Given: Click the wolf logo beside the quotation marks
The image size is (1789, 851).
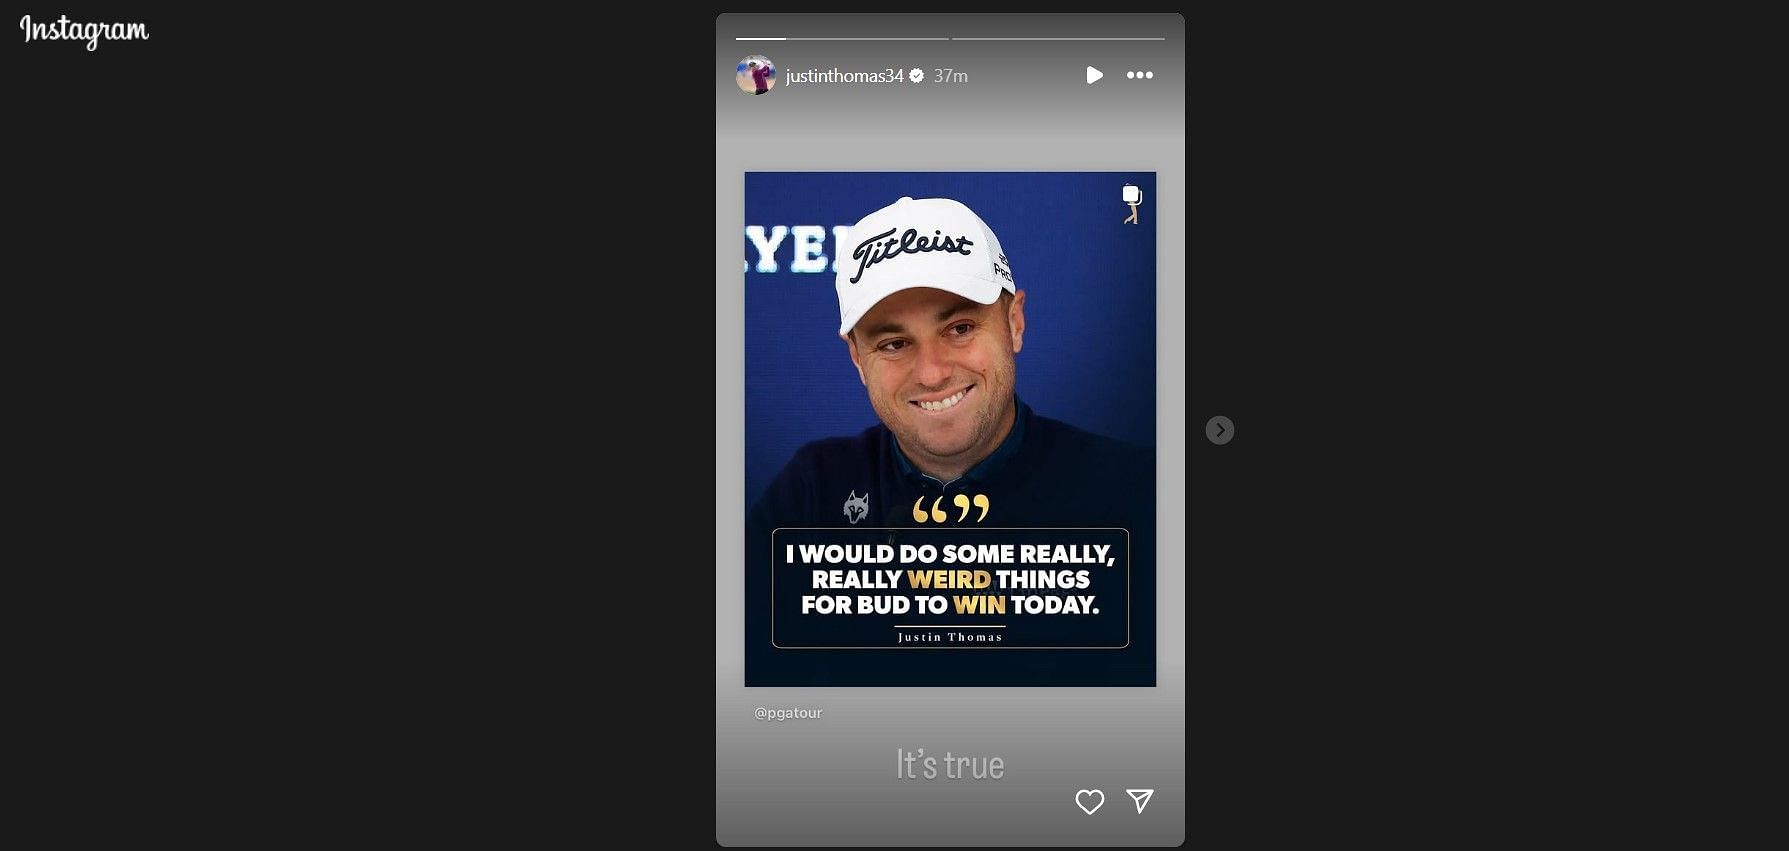Looking at the screenshot, I should tap(856, 507).
